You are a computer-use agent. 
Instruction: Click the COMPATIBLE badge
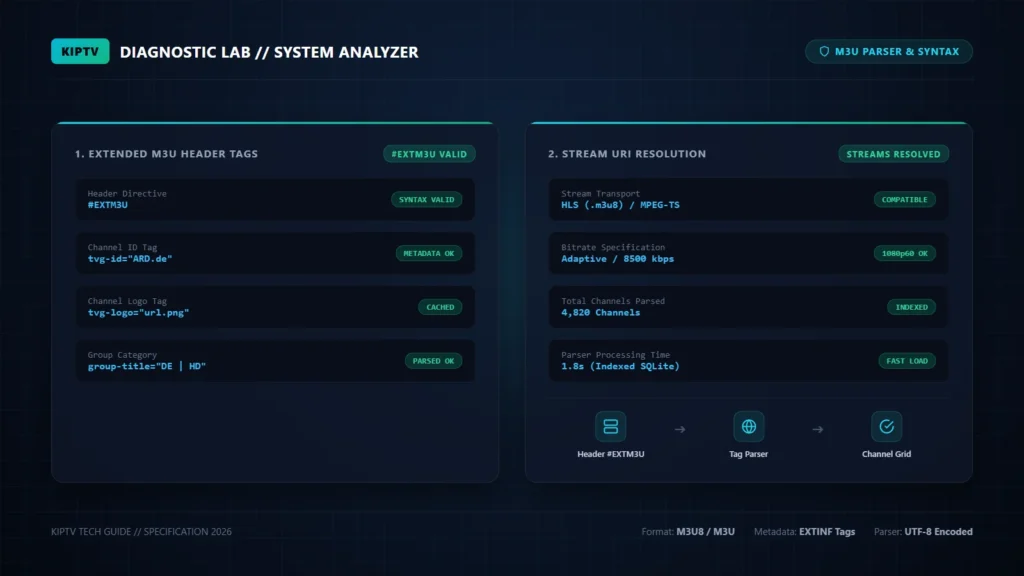point(904,200)
